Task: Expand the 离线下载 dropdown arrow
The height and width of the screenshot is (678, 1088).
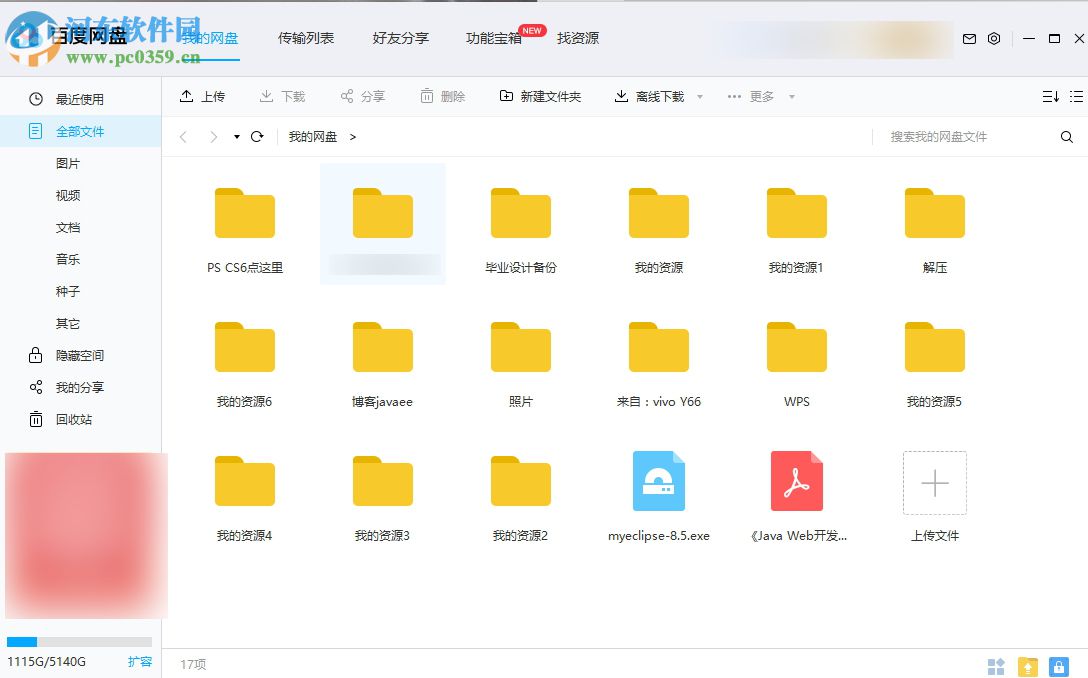Action: pos(699,96)
